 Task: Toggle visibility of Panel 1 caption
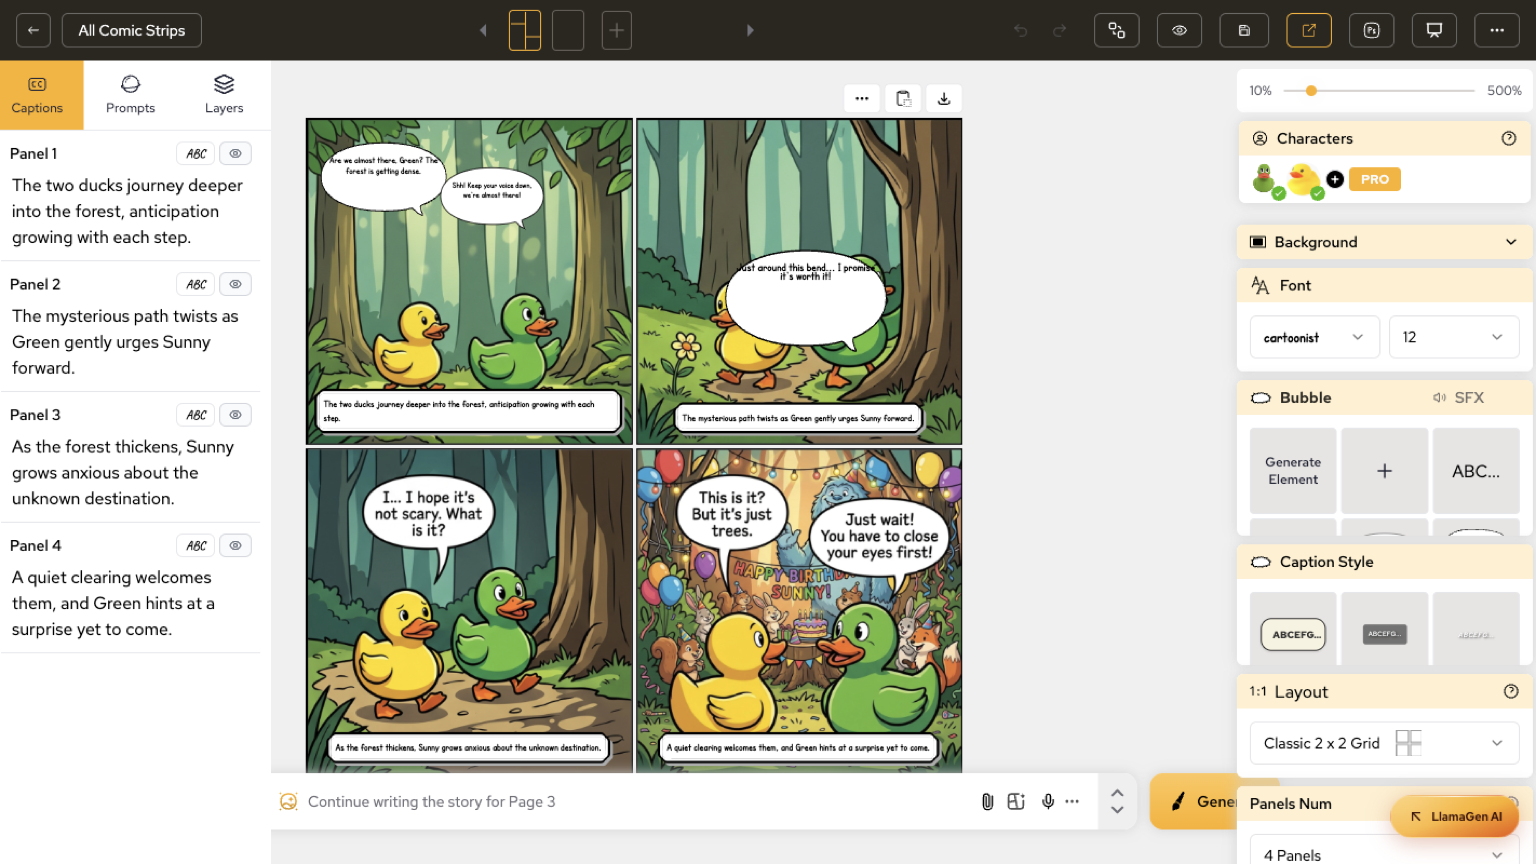235,154
